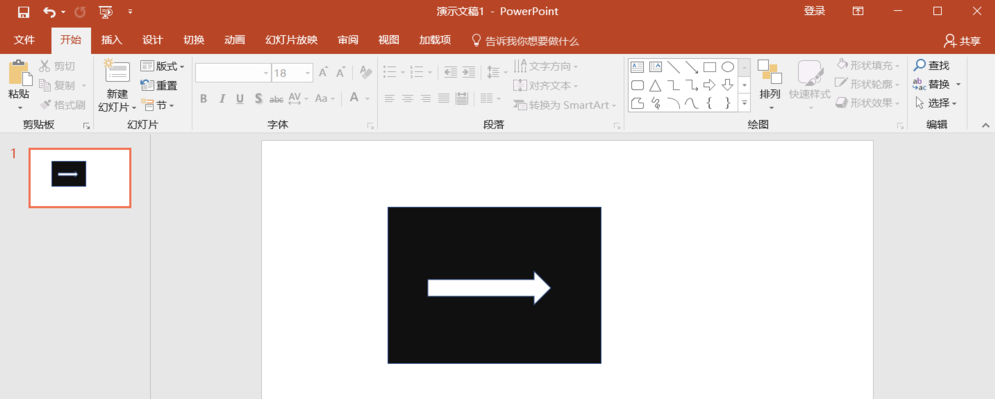The height and width of the screenshot is (399, 995).
Task: Click the 共享 (Share) button
Action: (x=962, y=41)
